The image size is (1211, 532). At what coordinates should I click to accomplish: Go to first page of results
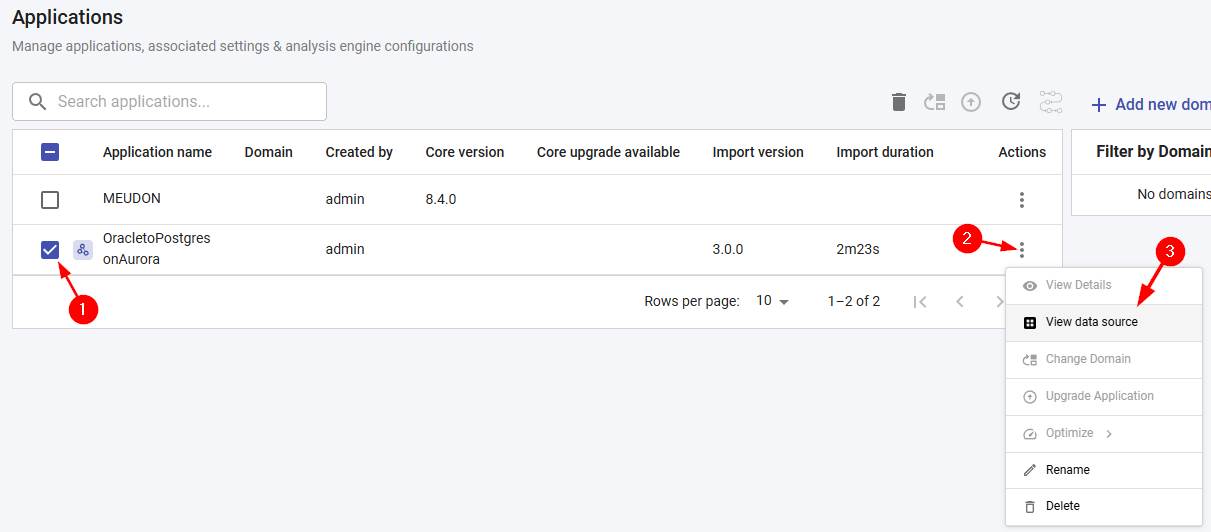click(x=920, y=301)
